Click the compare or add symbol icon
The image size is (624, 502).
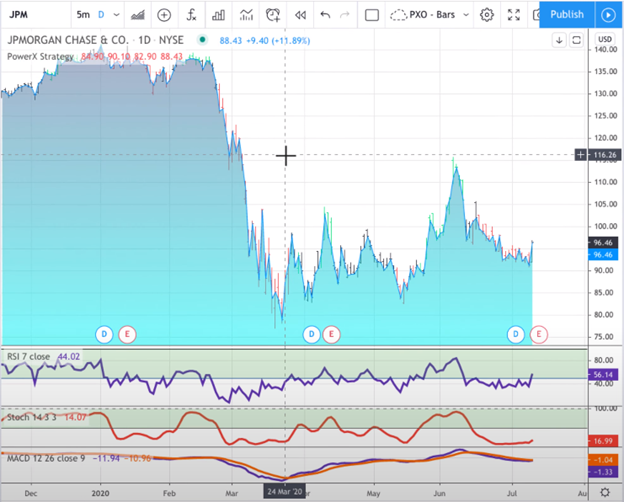163,15
